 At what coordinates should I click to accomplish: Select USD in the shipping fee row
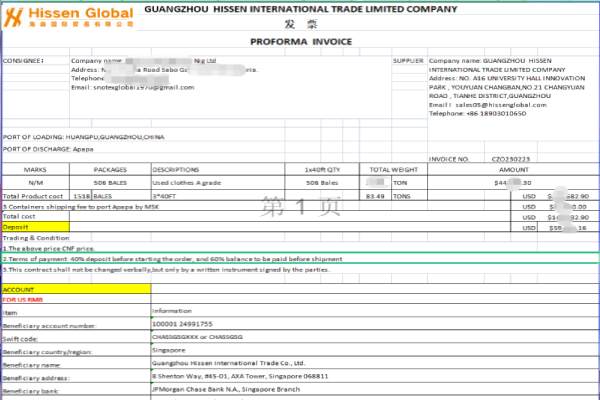pyautogui.click(x=529, y=207)
